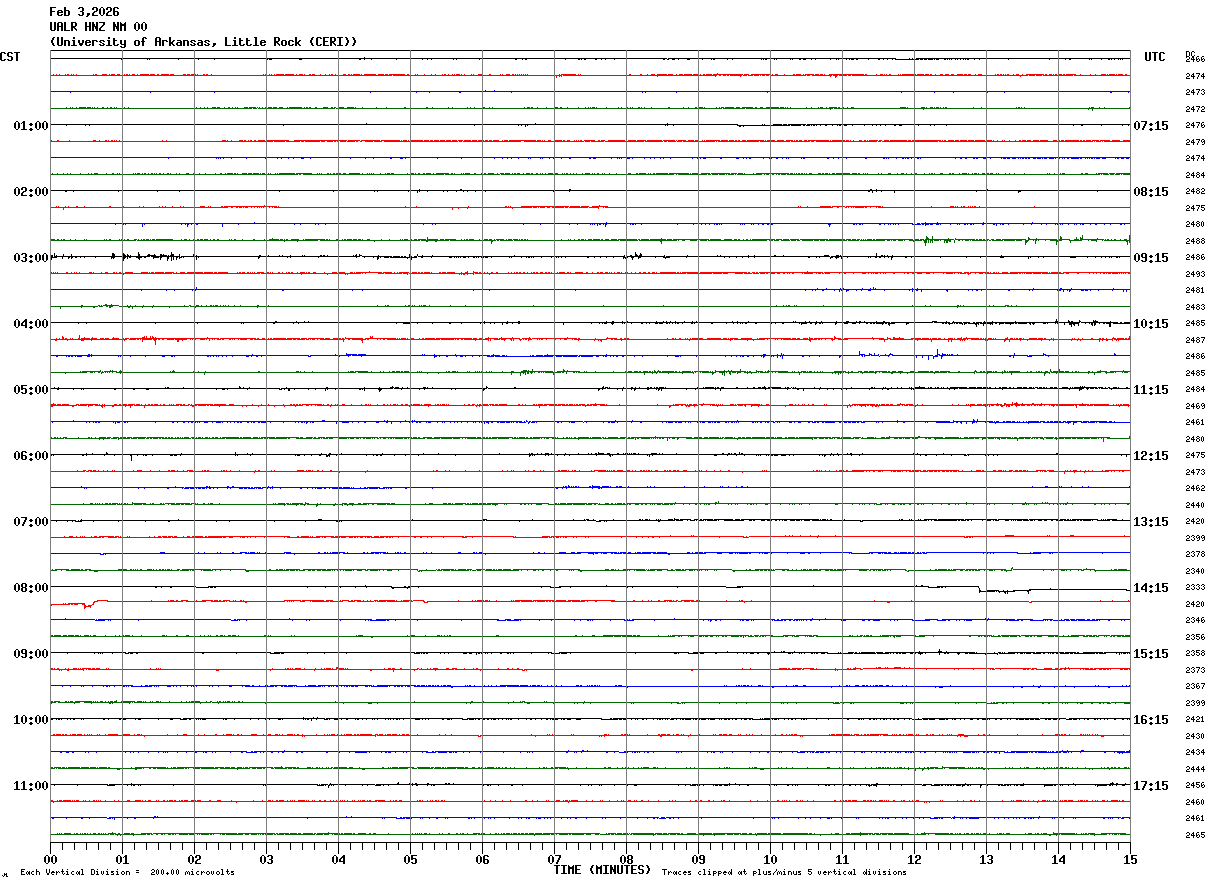Click the 08:15 UTC time label
Screen dimensions: 1210x886
pos(1151,192)
